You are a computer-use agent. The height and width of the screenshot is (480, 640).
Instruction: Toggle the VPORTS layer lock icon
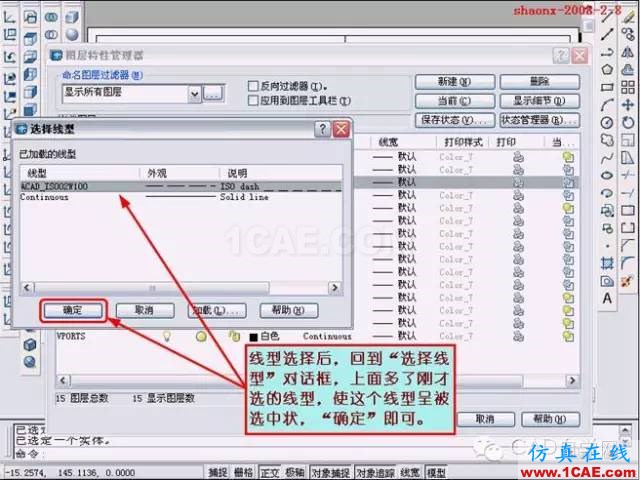(234, 336)
